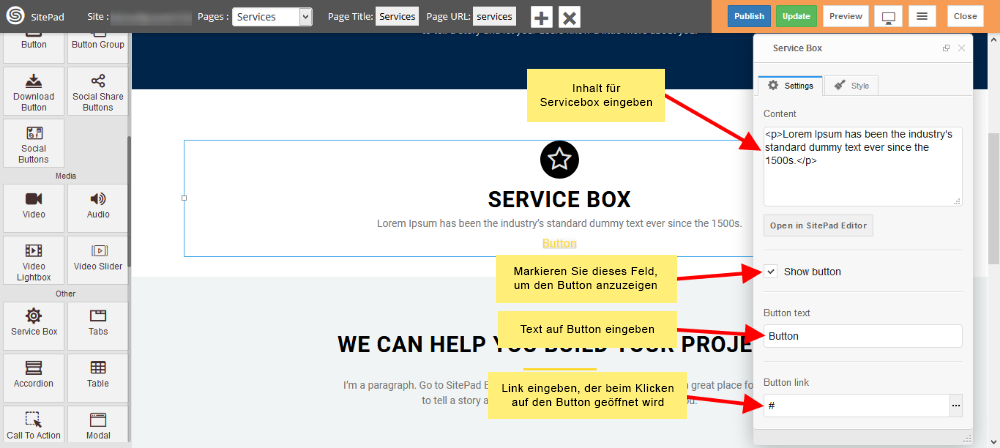
Task: Add the Video Slider widget
Action: pyautogui.click(x=98, y=260)
